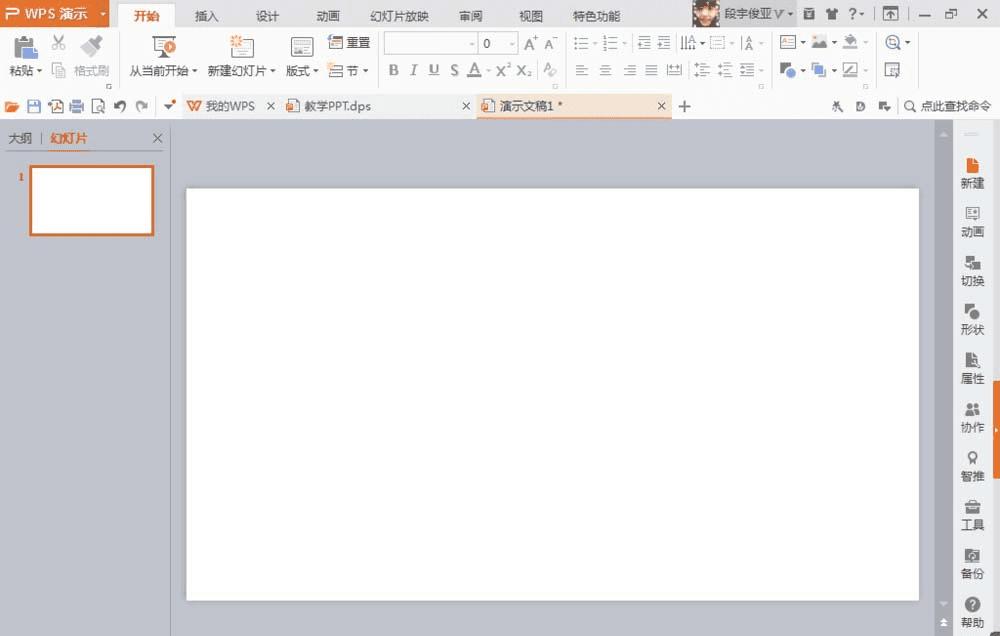Image resolution: width=1000 pixels, height=636 pixels.
Task: Click the insert picture icon
Action: click(820, 43)
